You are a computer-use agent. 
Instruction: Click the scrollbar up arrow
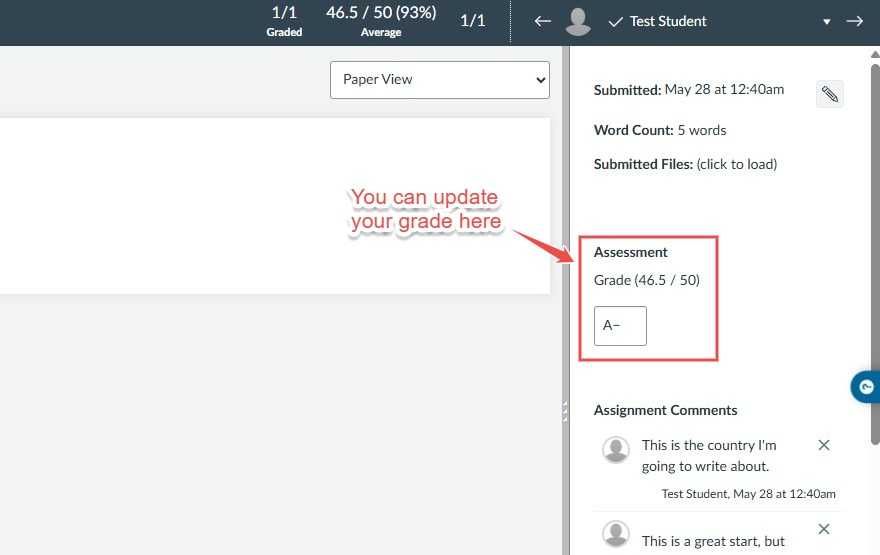[x=875, y=54]
